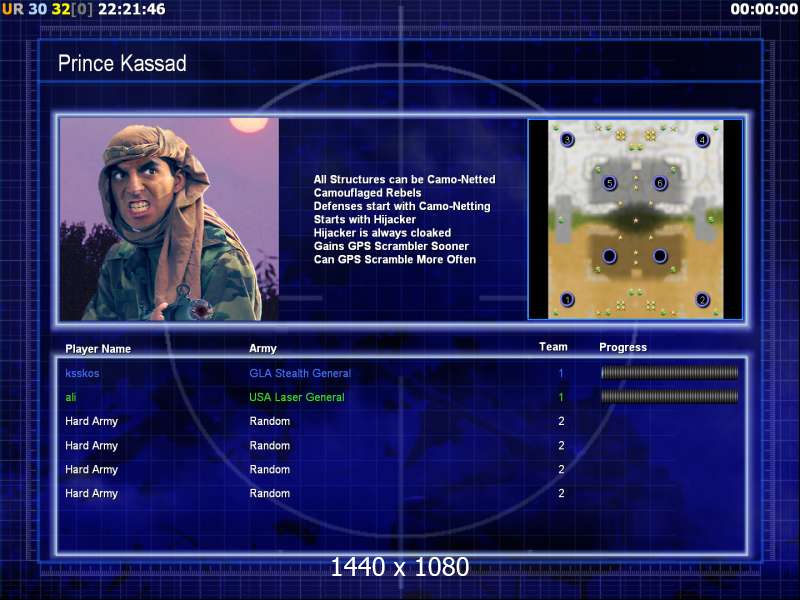The image size is (800, 600).
Task: Click the UR indicator at top left
Action: 13,9
